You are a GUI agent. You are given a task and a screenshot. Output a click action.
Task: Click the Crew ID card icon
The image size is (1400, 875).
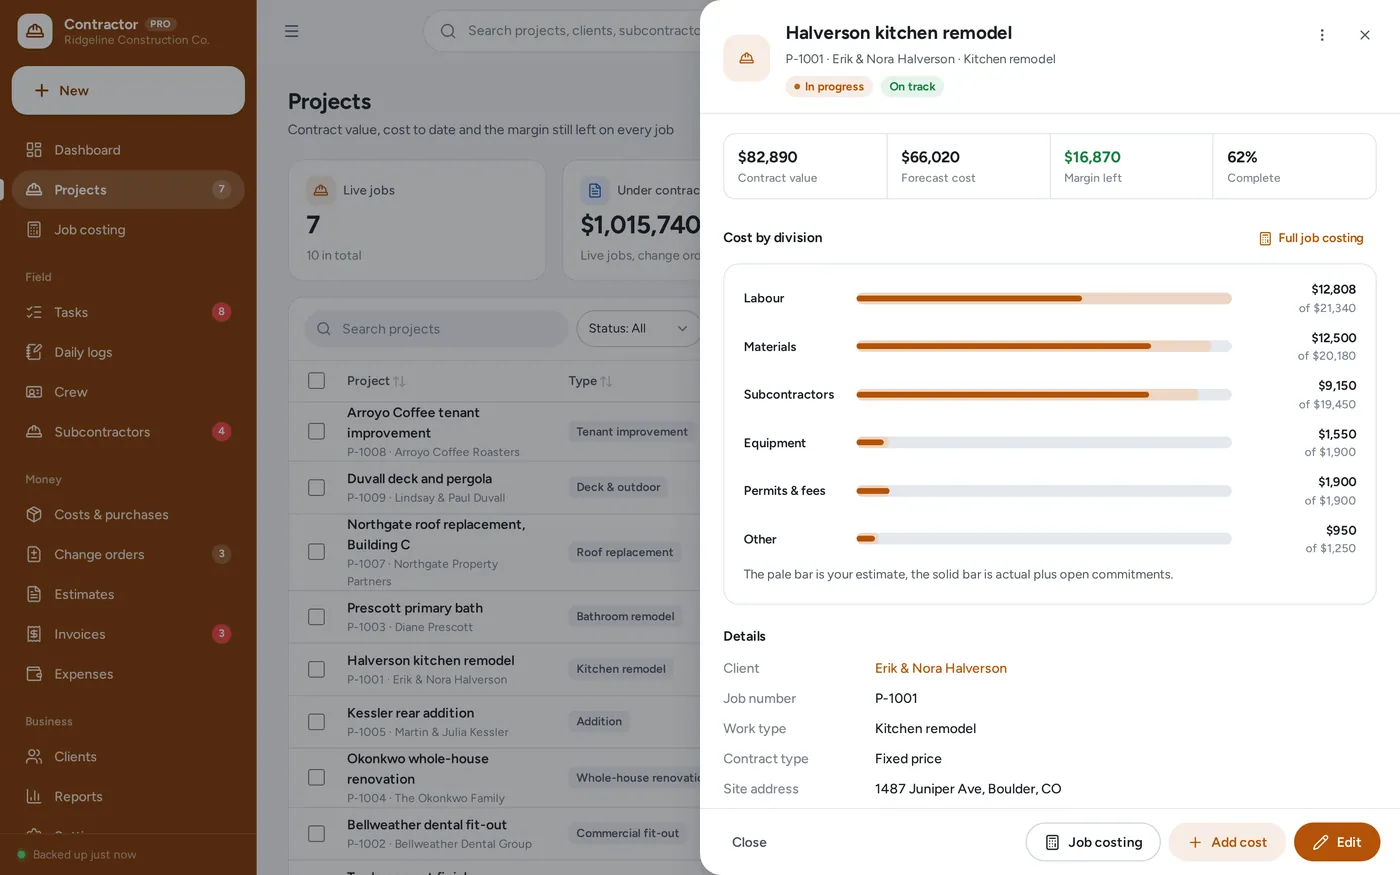pos(34,392)
